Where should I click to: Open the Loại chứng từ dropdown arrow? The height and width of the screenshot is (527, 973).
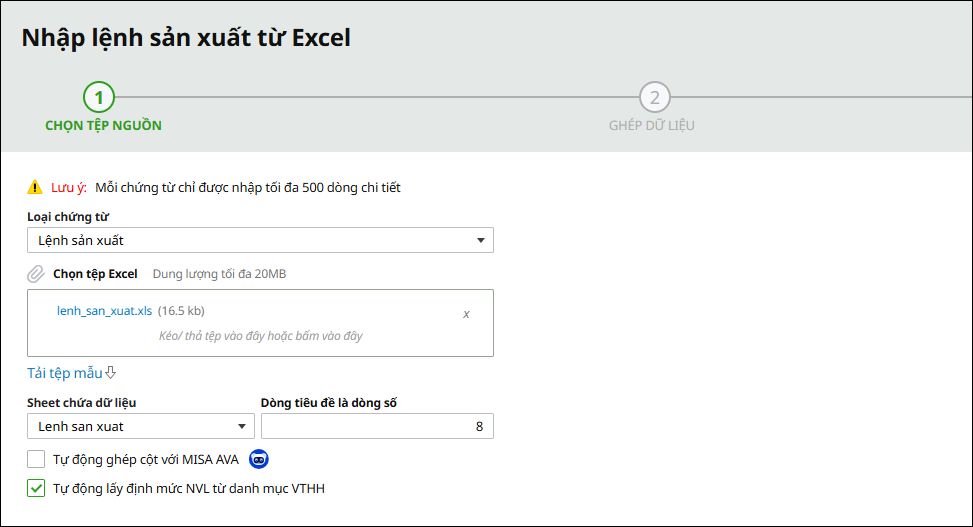coord(480,240)
